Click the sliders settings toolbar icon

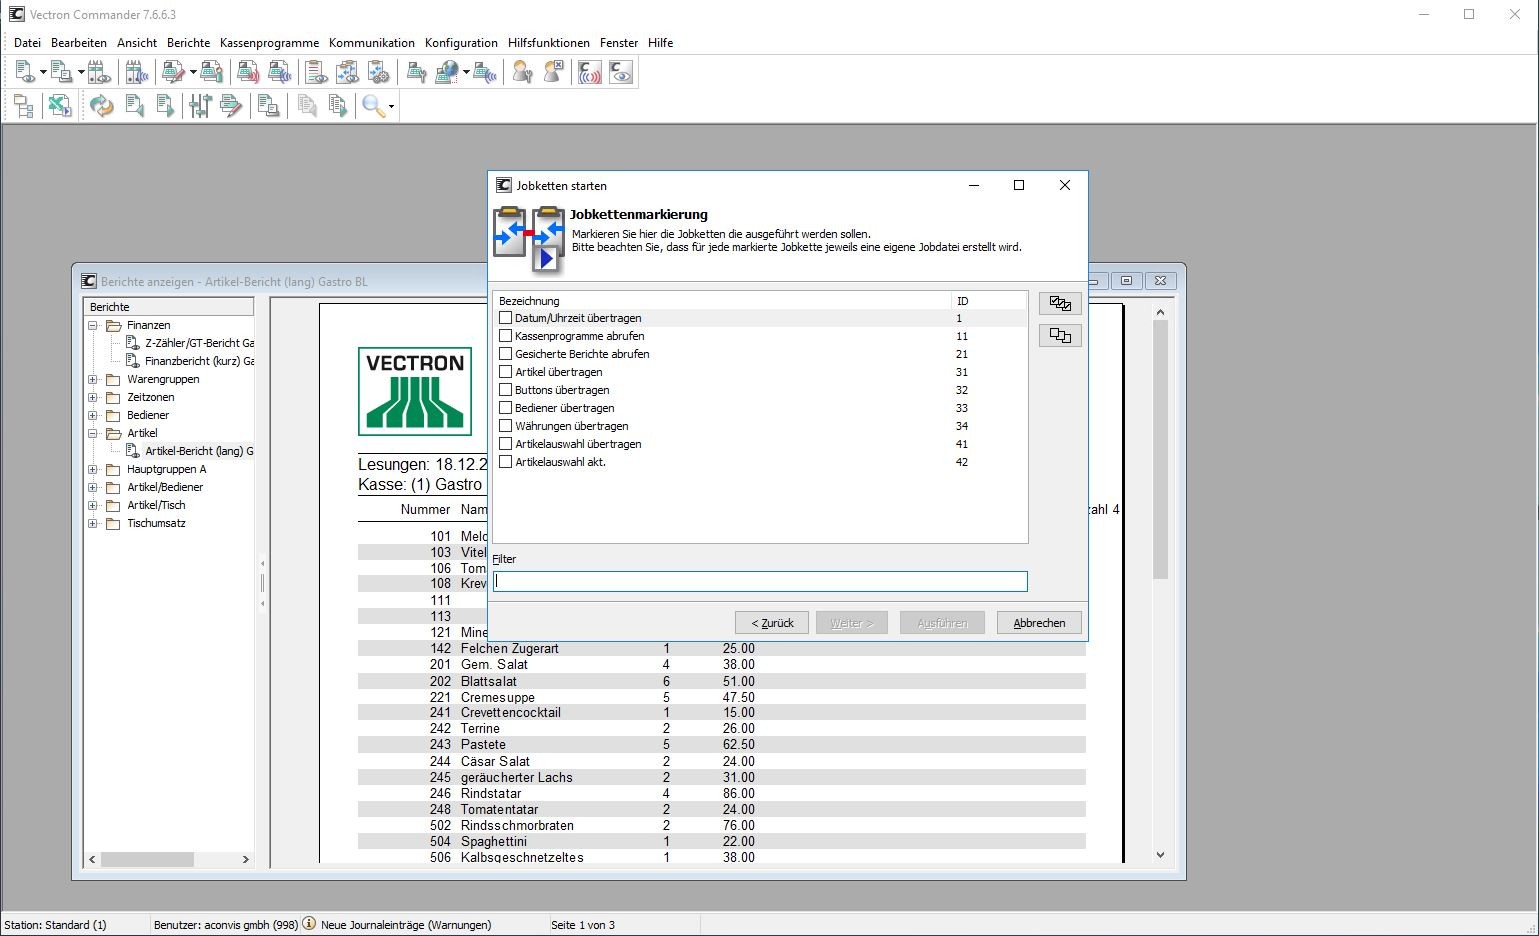click(x=200, y=106)
